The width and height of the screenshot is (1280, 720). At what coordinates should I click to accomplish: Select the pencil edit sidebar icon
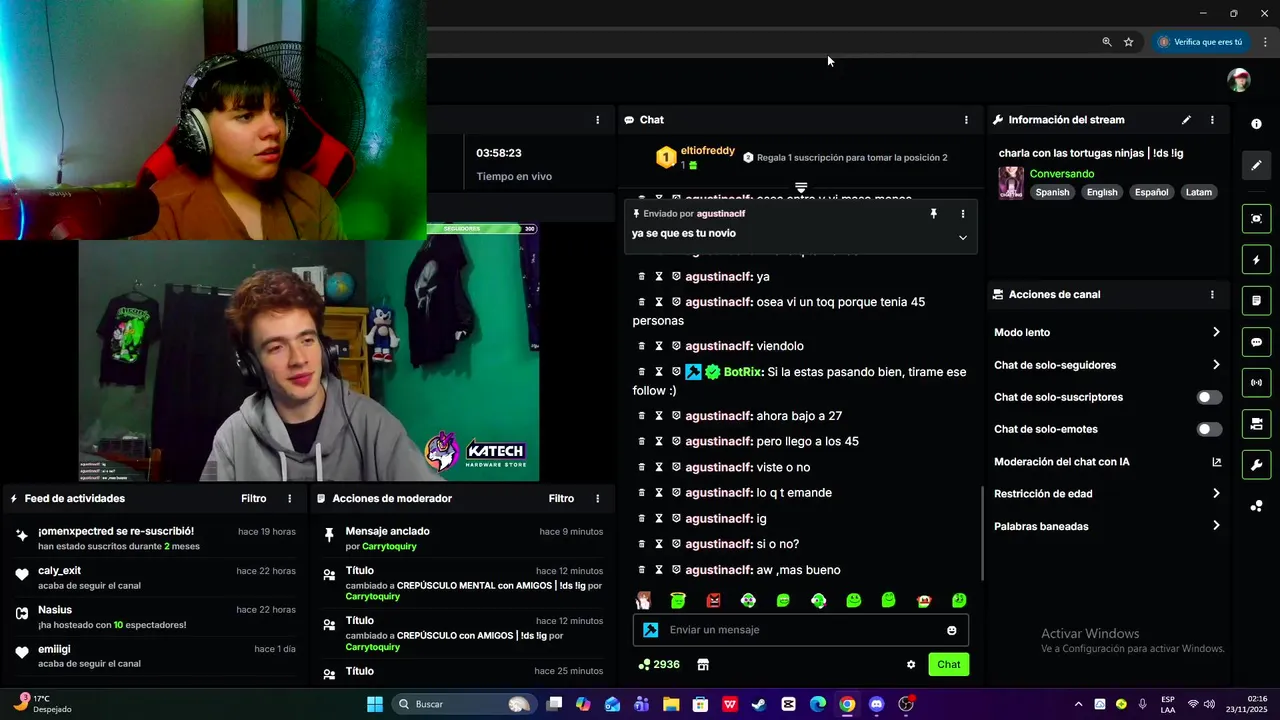tap(1256, 165)
